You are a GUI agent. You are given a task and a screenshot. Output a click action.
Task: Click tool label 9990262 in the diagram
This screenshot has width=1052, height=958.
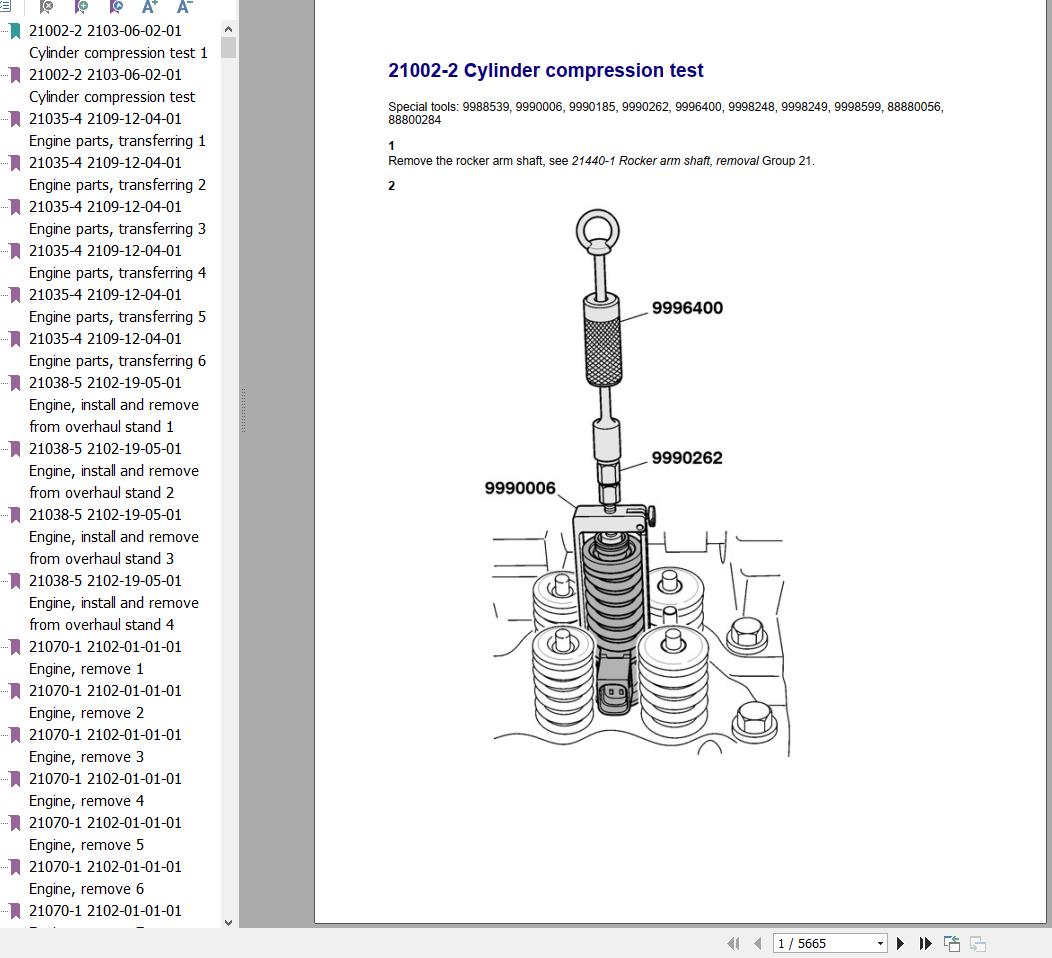point(687,458)
